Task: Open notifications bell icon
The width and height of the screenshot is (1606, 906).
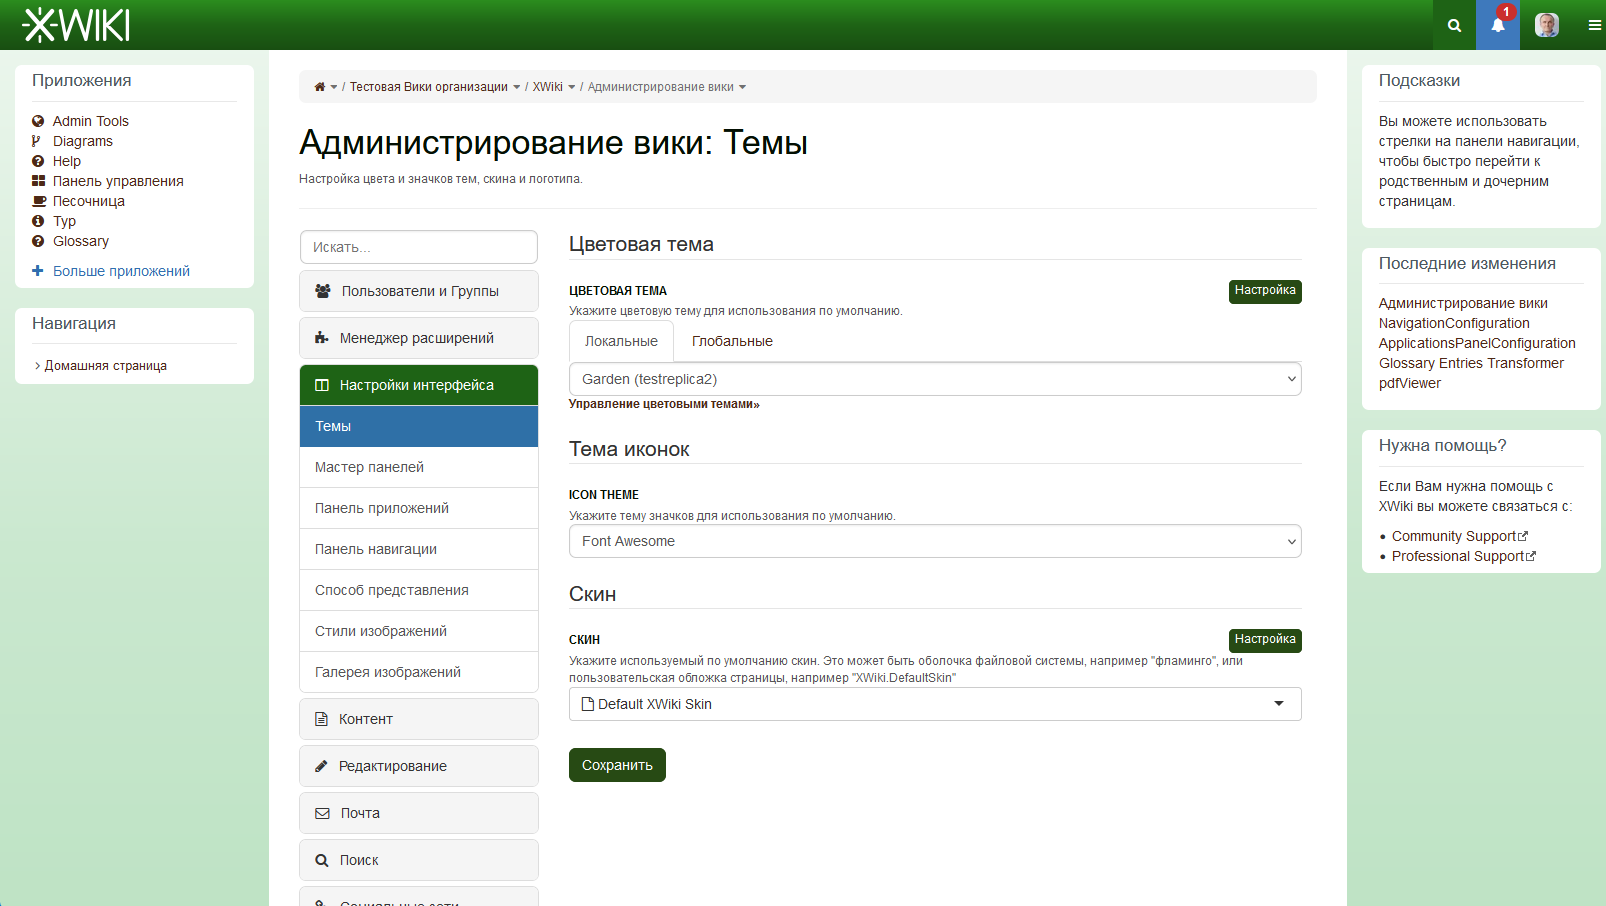Action: tap(1498, 25)
